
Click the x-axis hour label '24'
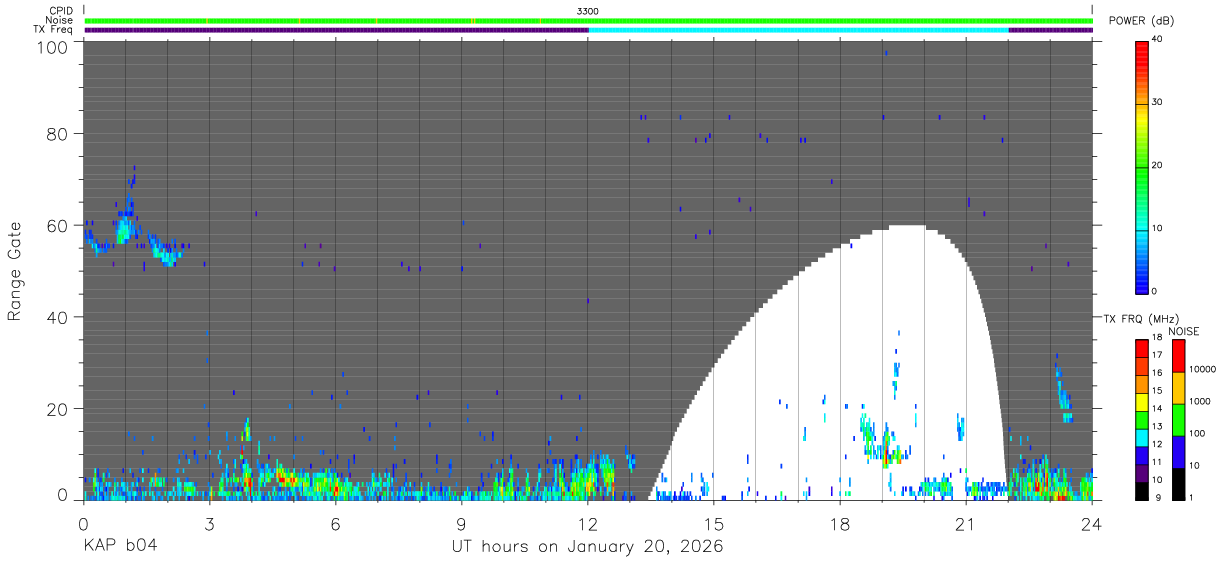pos(1092,523)
